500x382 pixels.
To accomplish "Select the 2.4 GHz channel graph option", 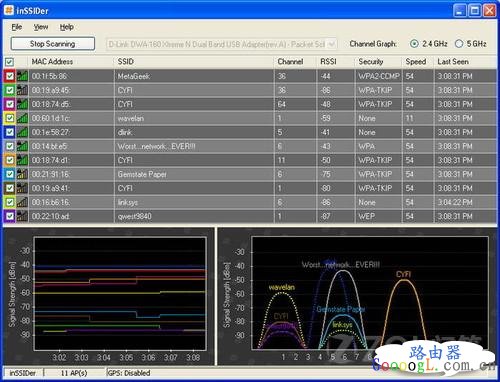I will [414, 44].
